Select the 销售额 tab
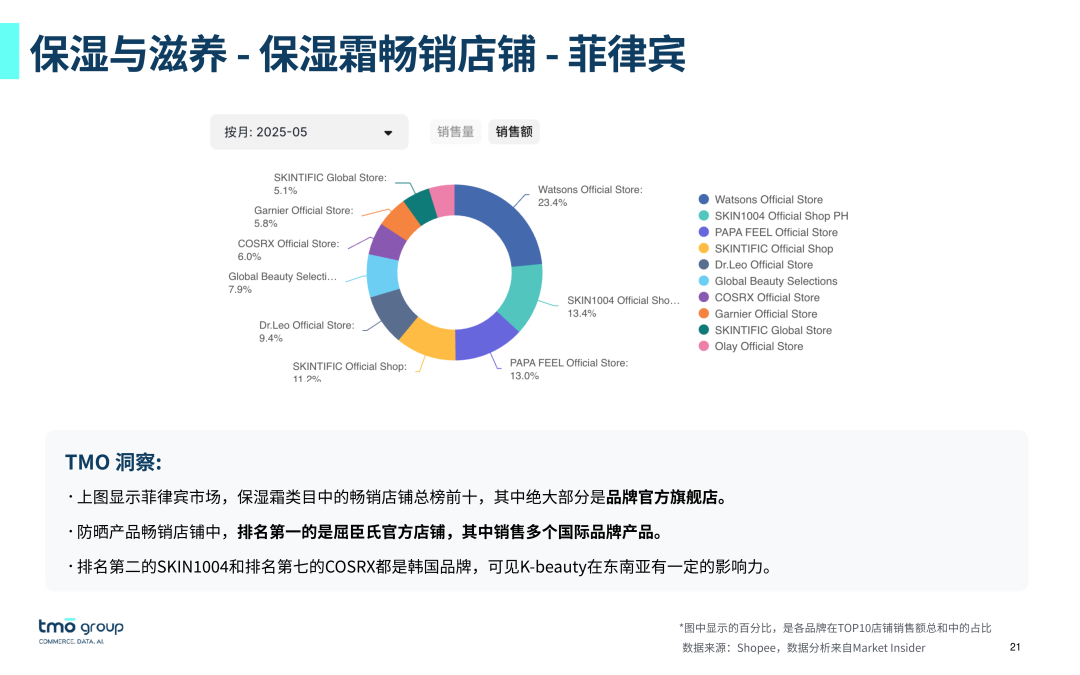Image resolution: width=1080 pixels, height=675 pixels. coord(514,132)
